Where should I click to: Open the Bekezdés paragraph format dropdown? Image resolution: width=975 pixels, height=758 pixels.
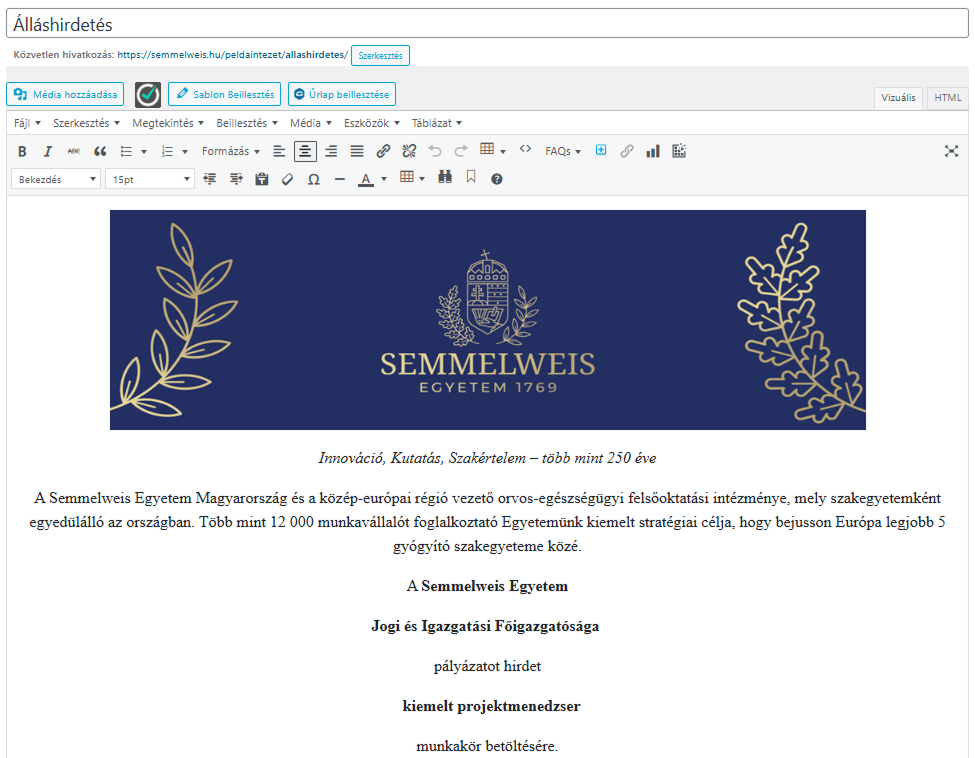click(x=56, y=179)
